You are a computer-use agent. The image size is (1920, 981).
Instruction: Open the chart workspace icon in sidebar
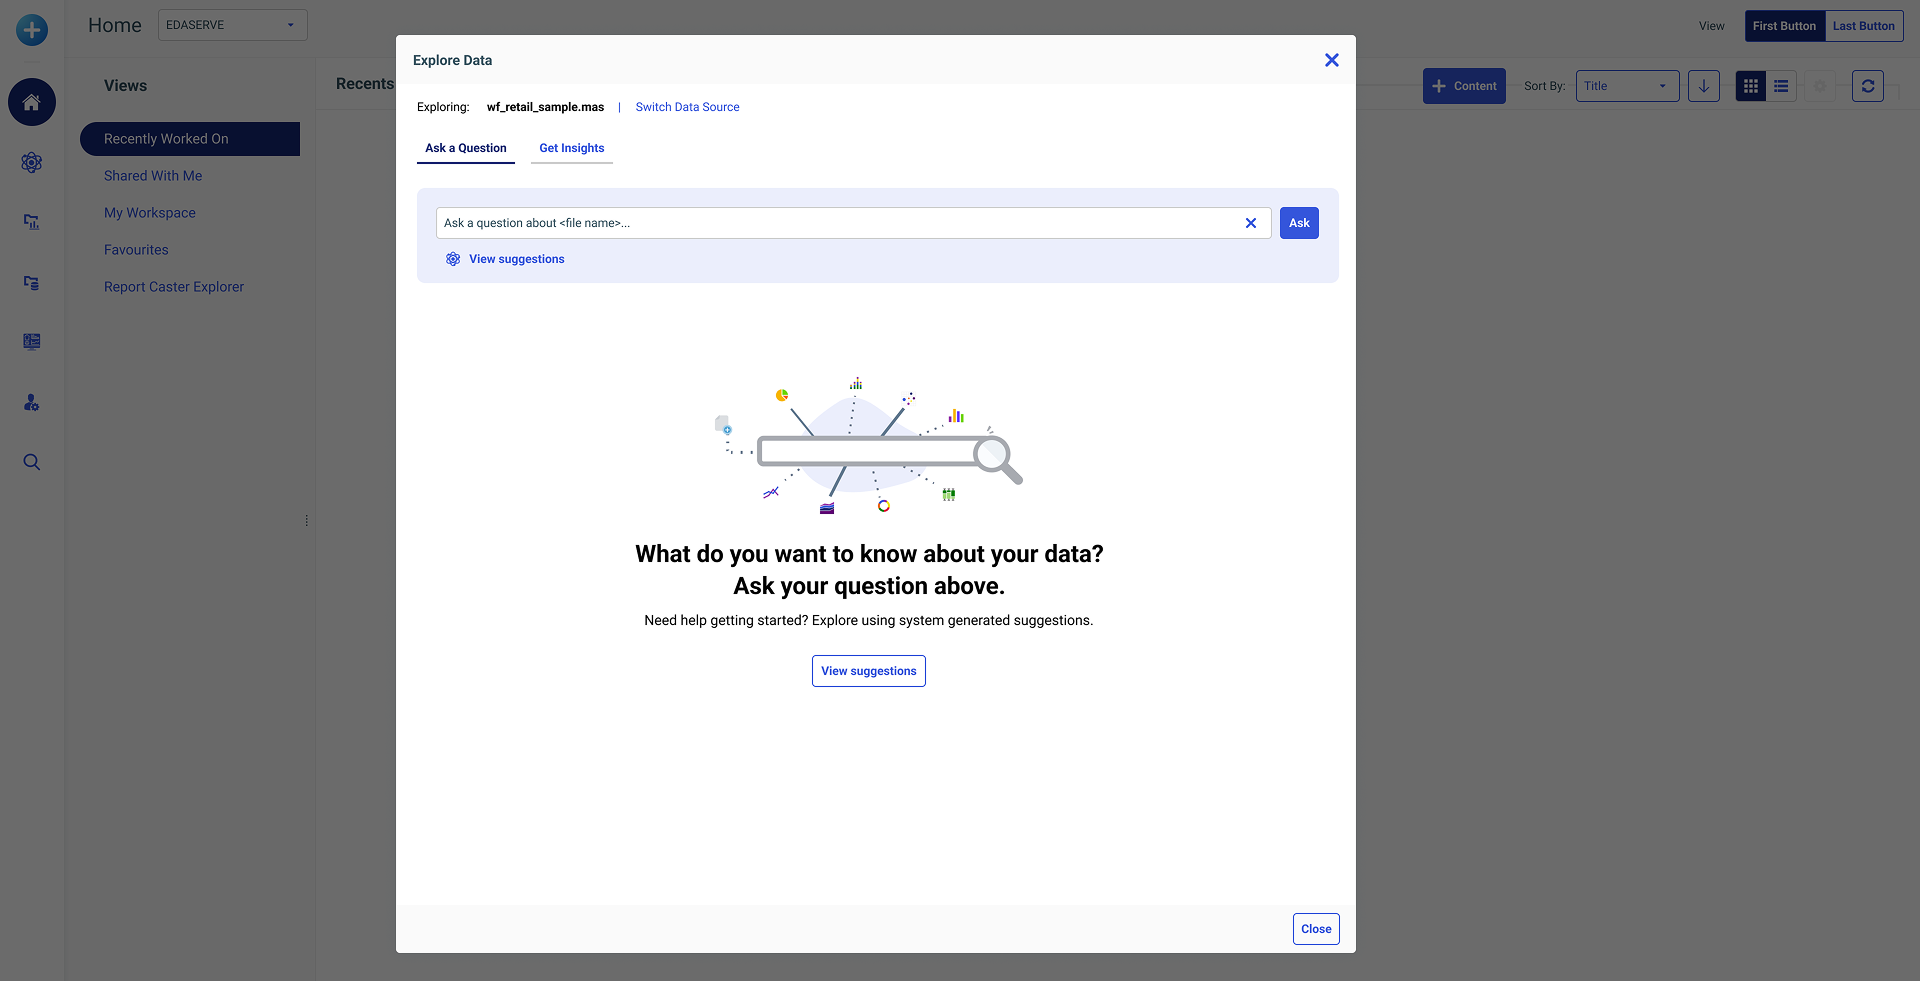(x=32, y=222)
